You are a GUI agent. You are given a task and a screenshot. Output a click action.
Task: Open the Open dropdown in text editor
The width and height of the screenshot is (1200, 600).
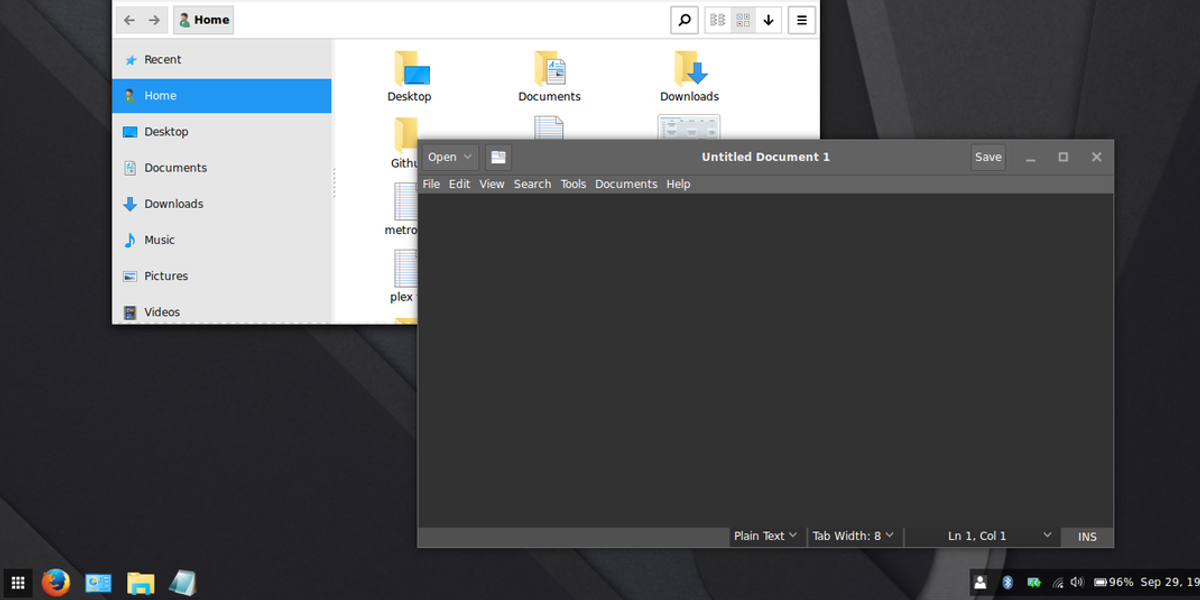point(450,157)
